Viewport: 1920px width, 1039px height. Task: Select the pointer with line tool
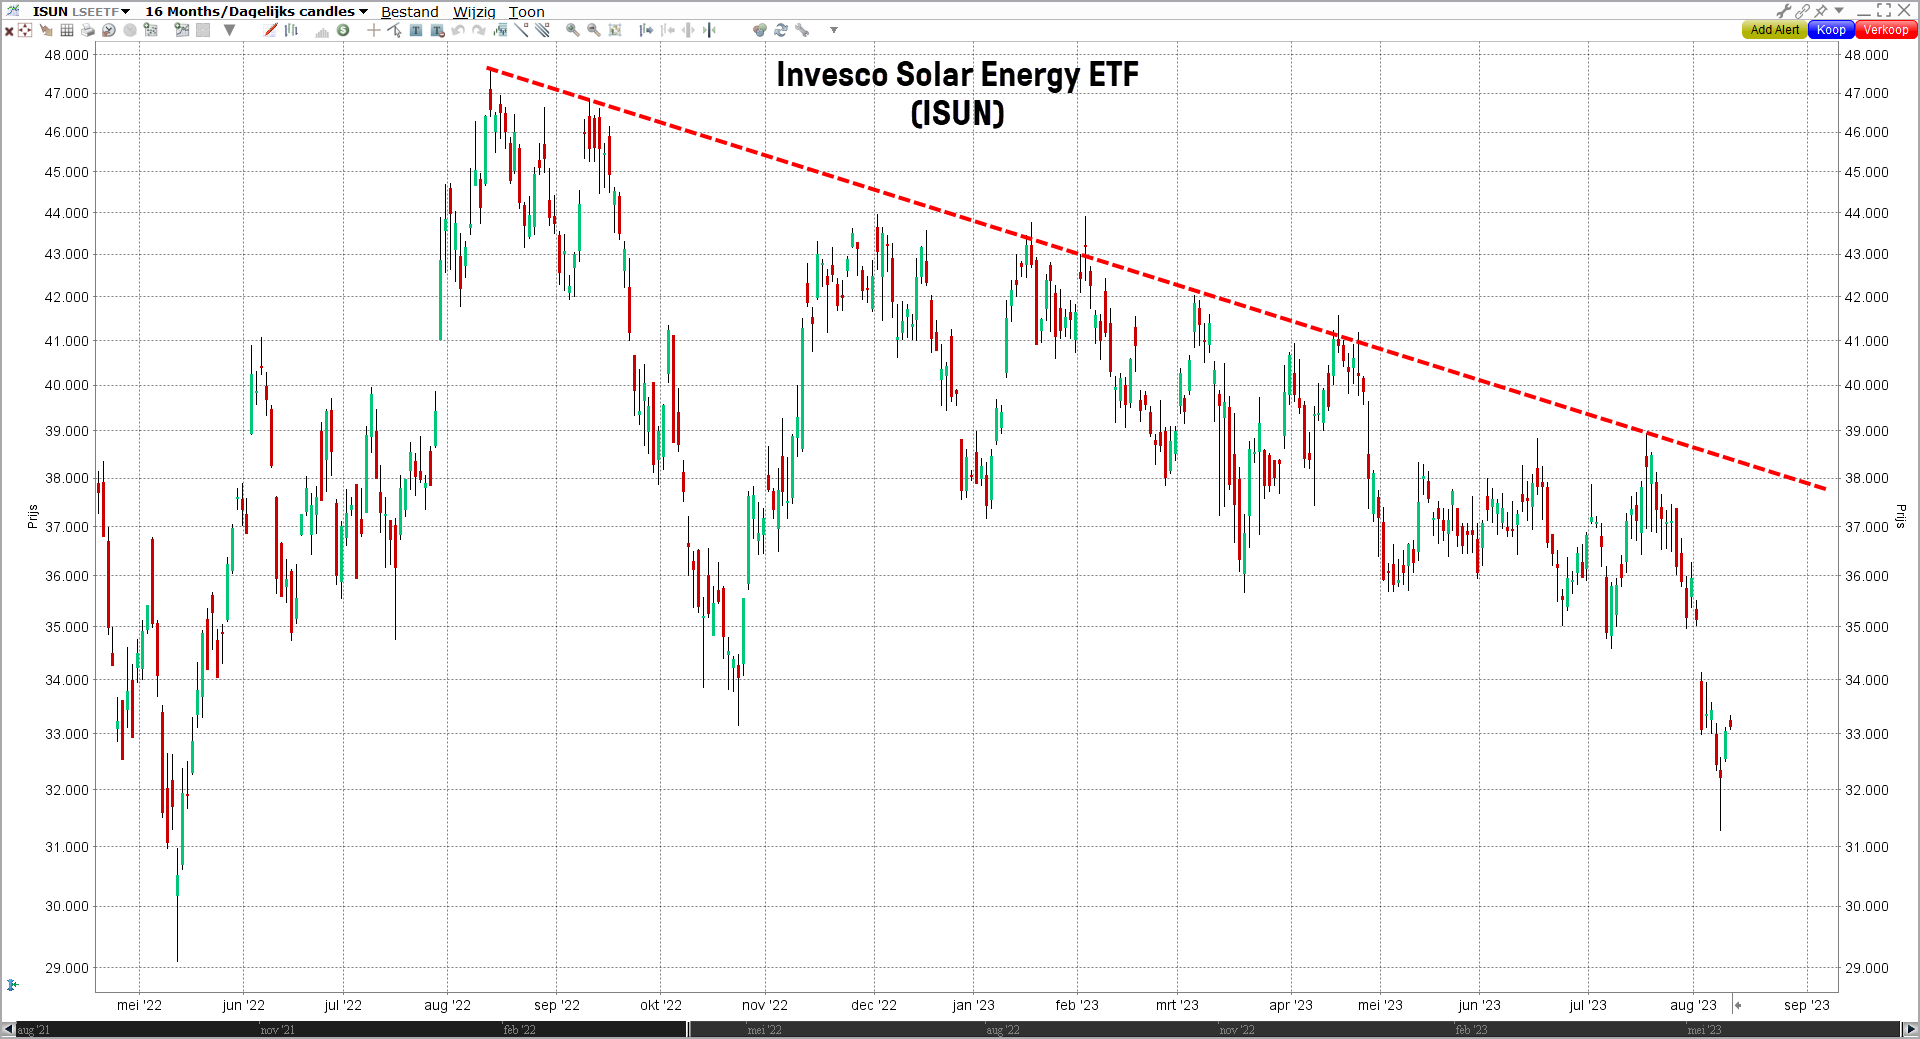click(x=394, y=30)
